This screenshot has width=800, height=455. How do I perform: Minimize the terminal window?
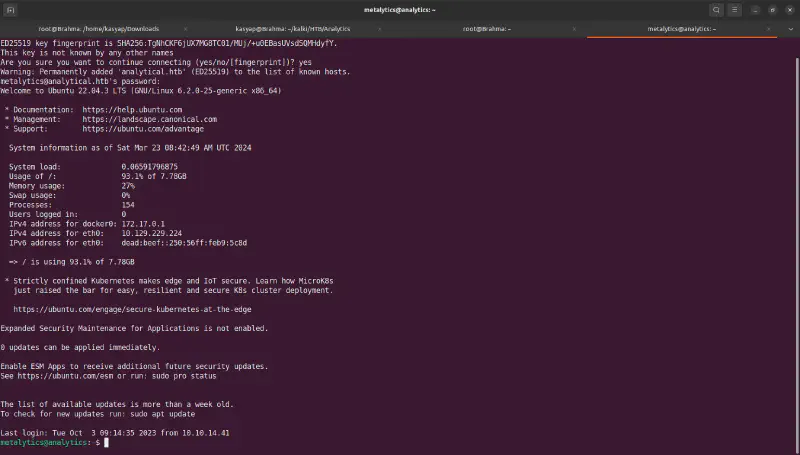tap(756, 9)
